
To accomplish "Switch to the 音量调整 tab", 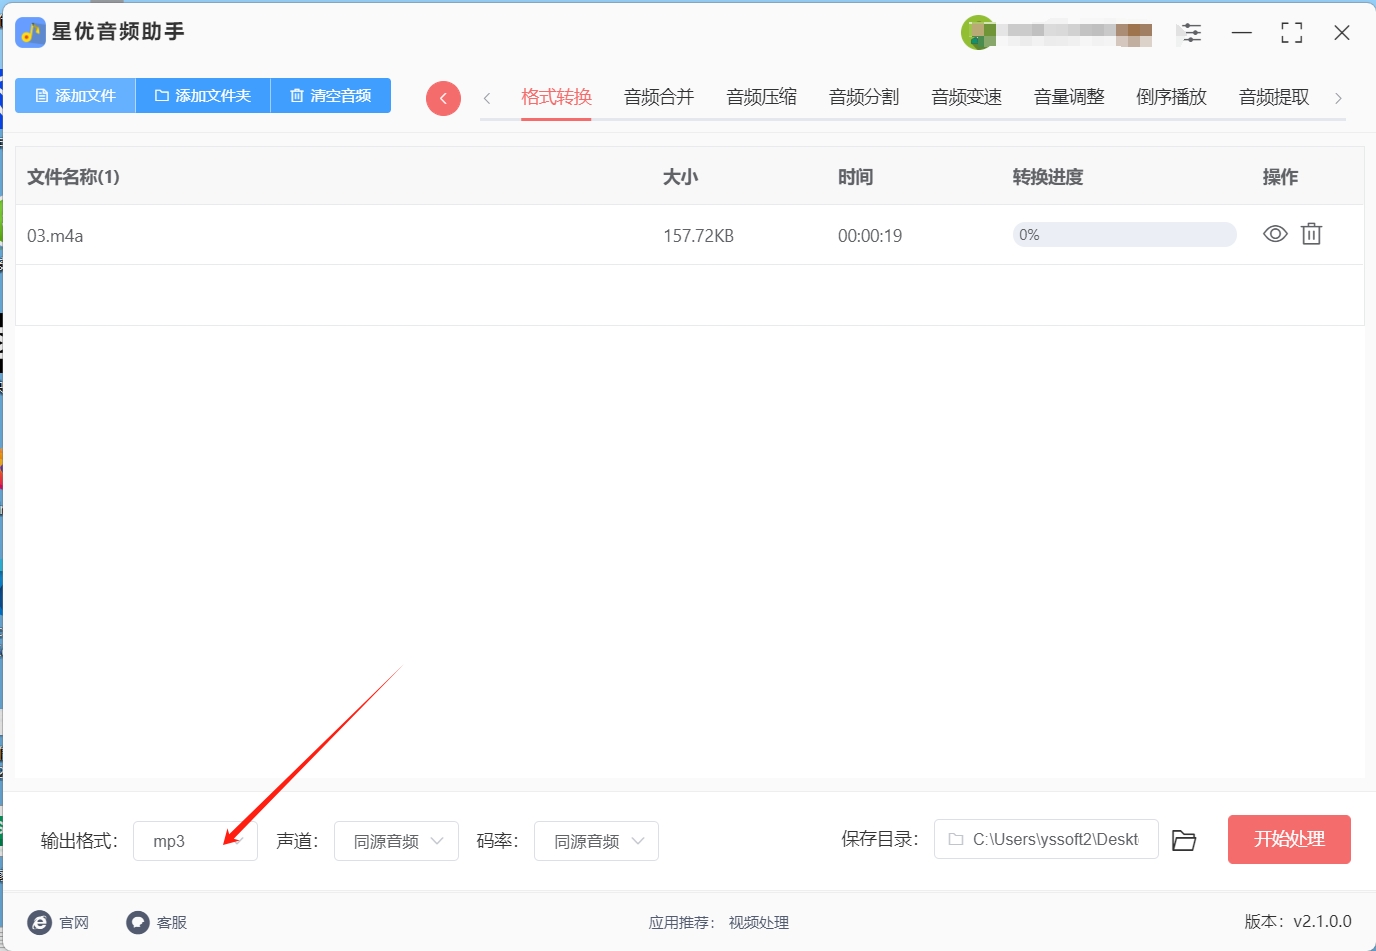I will [x=1069, y=97].
